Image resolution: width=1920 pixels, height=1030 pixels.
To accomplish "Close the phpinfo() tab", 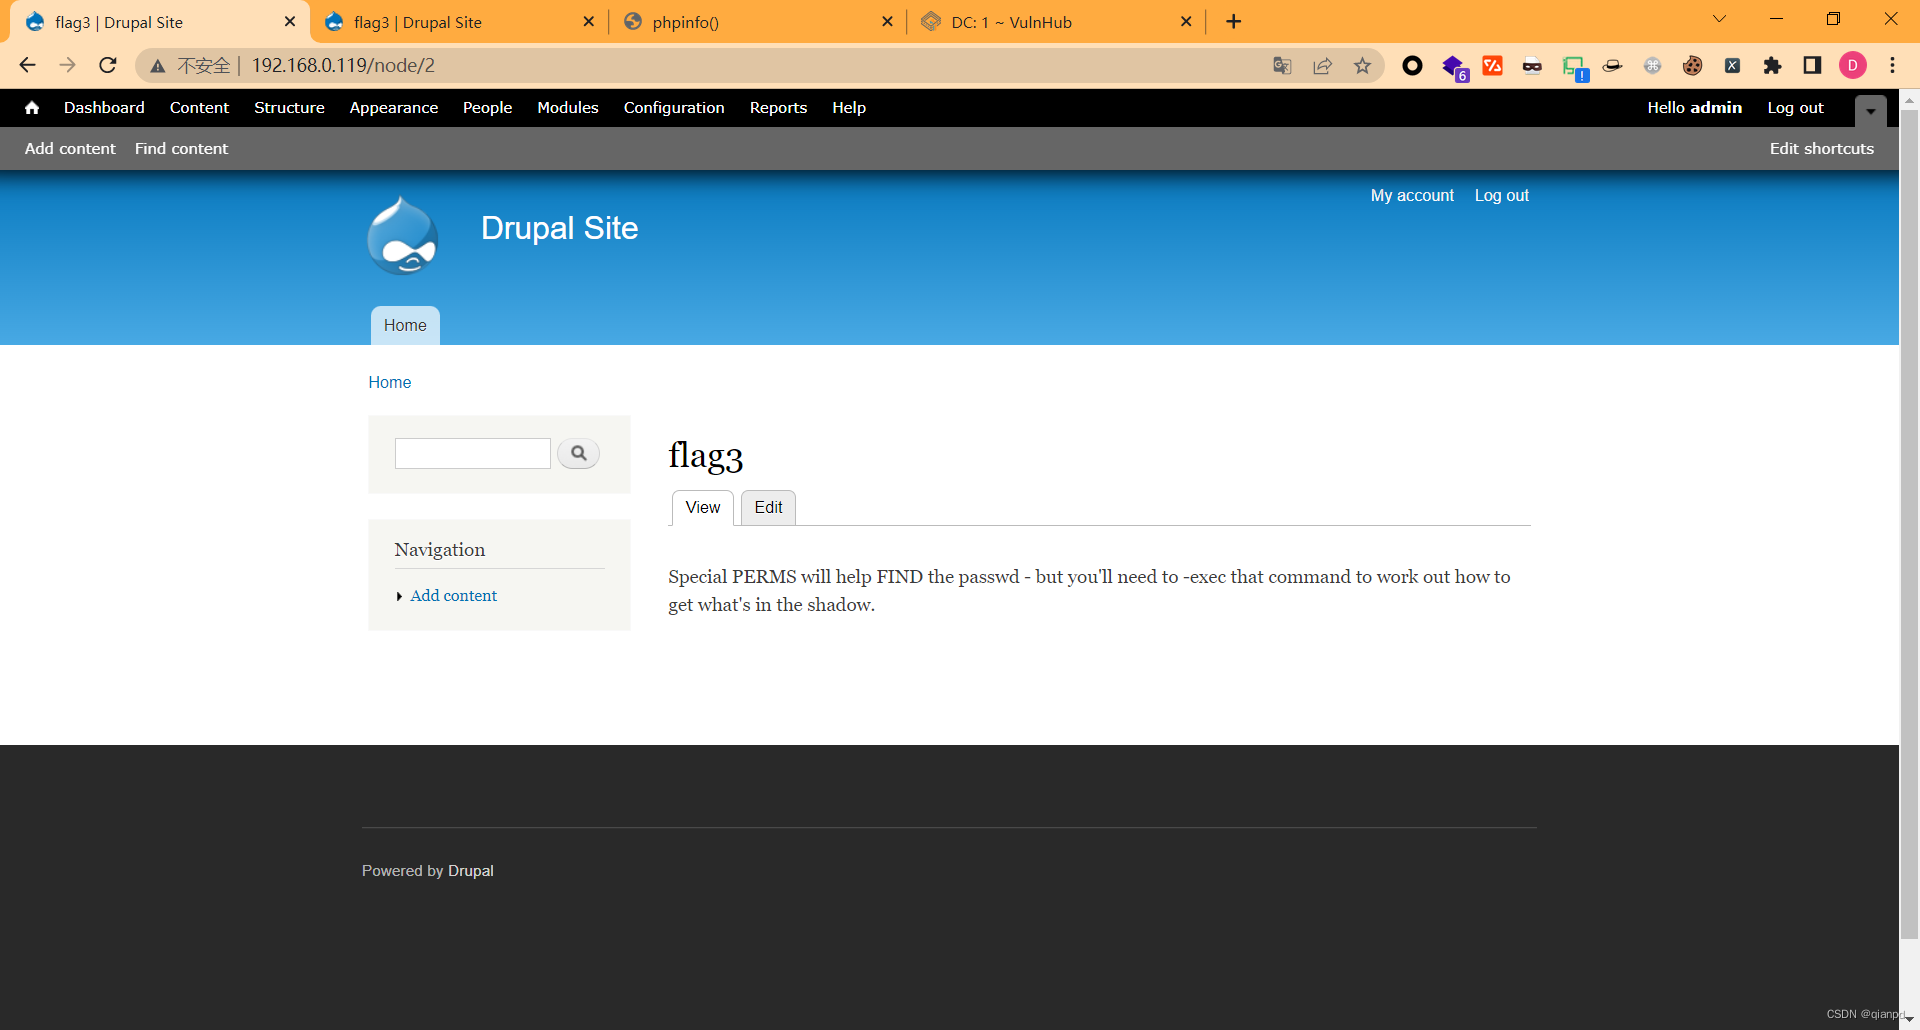I will (887, 22).
